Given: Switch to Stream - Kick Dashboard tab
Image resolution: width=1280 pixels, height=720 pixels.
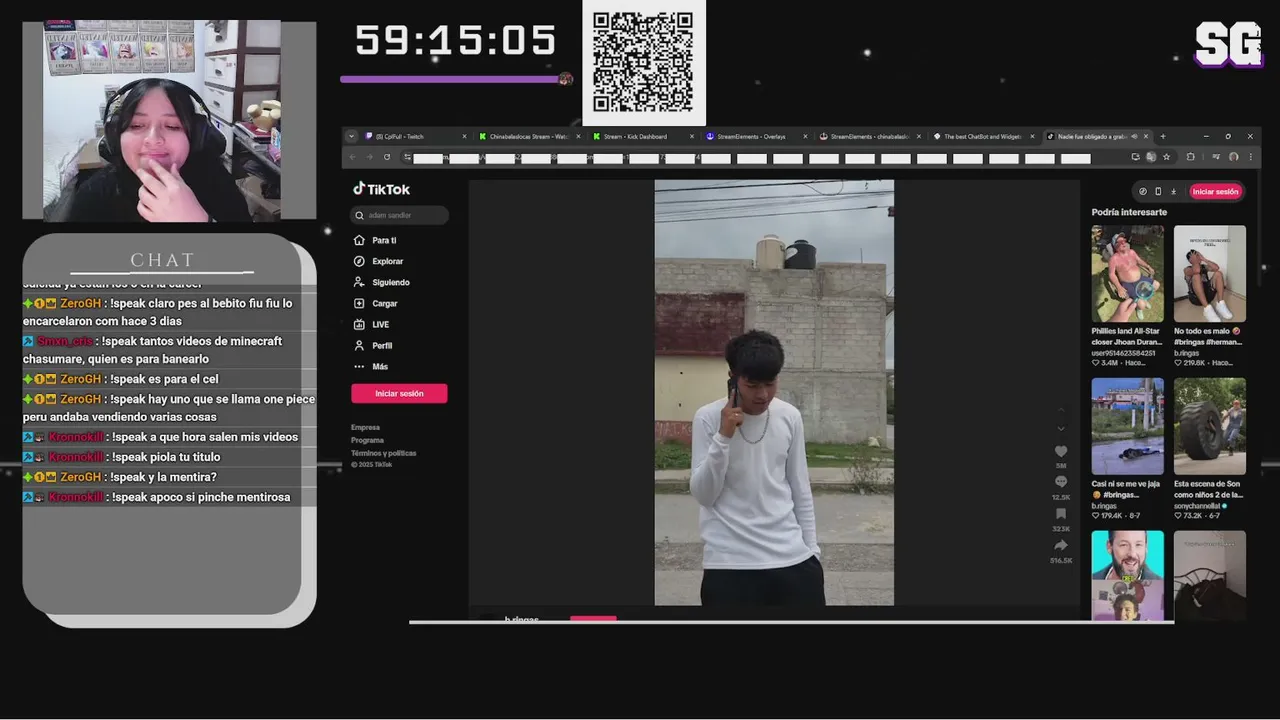Looking at the screenshot, I should 642,136.
